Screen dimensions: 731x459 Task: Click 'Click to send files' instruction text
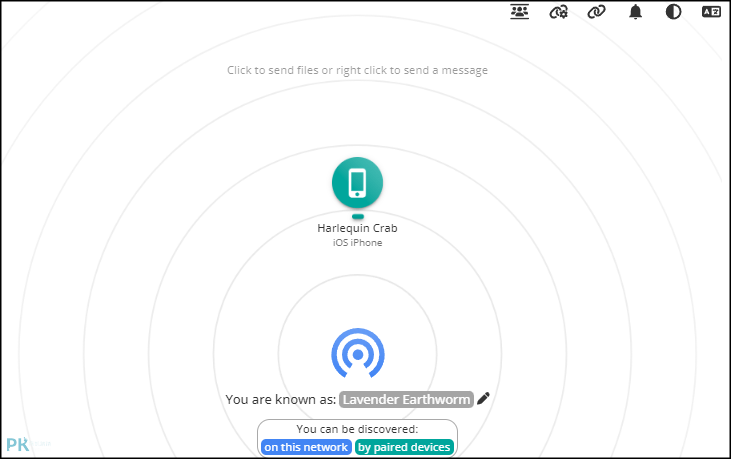point(358,70)
